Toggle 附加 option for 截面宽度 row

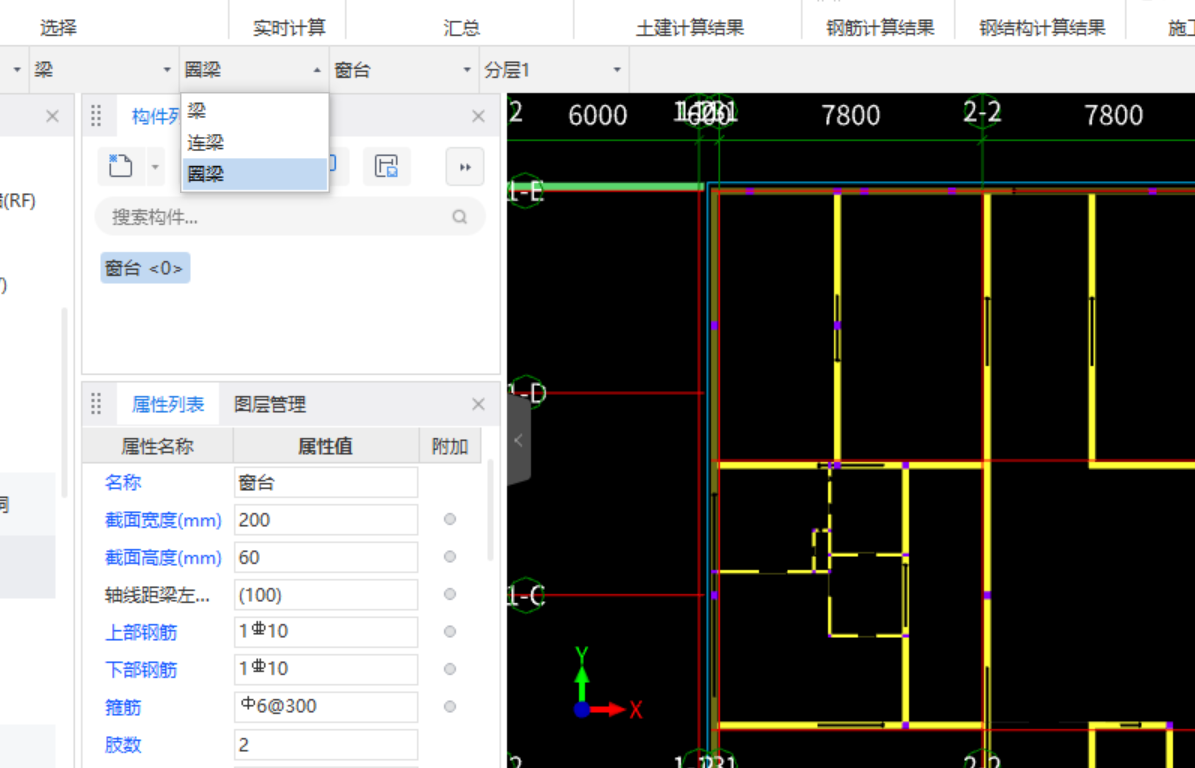click(450, 520)
